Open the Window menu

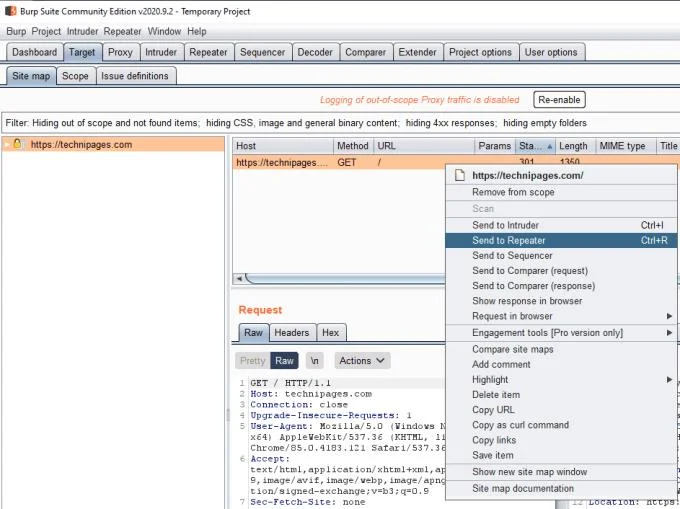pyautogui.click(x=164, y=31)
